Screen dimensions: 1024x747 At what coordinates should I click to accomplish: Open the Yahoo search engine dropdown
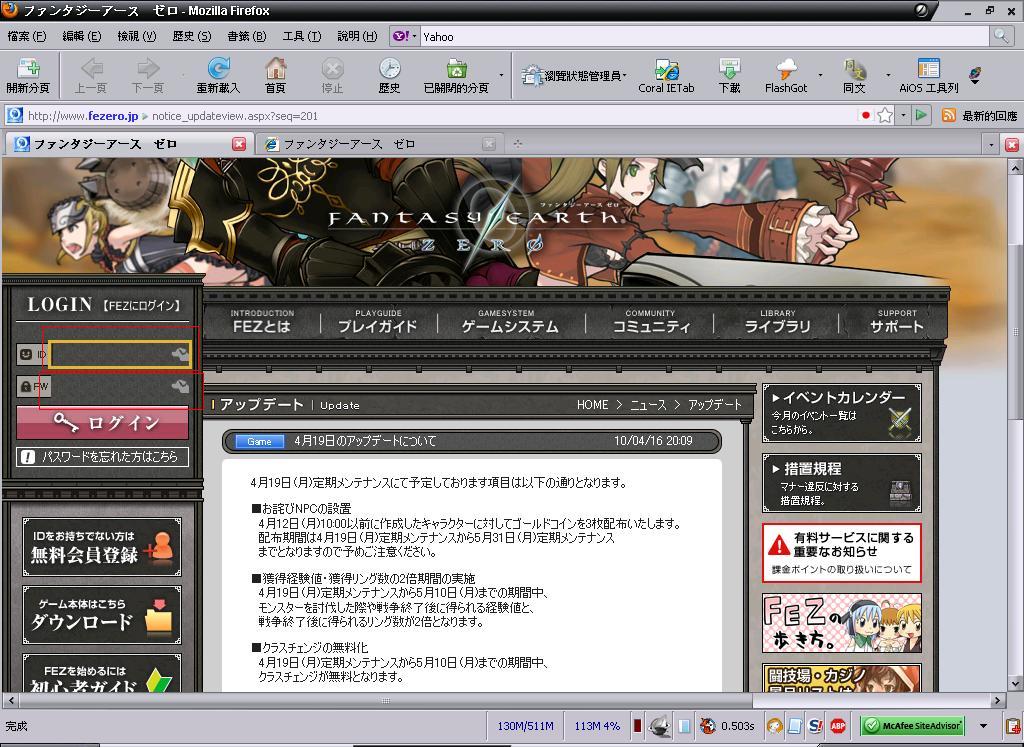(x=405, y=36)
